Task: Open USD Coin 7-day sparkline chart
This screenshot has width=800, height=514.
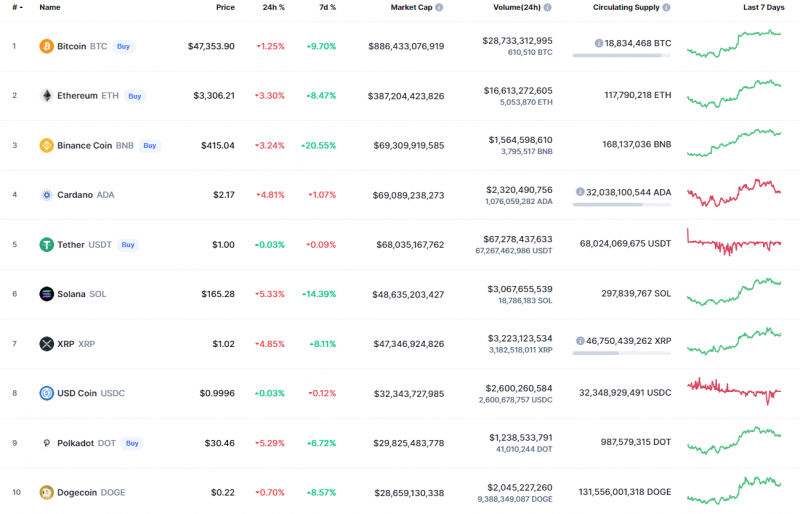Action: click(734, 391)
